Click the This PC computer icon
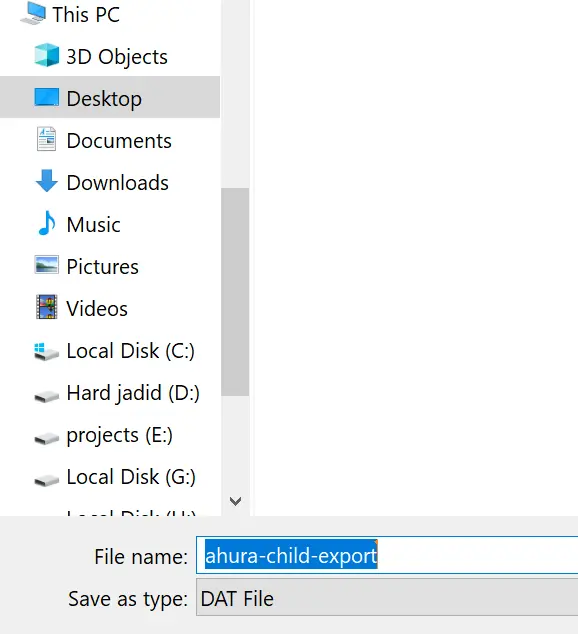This screenshot has height=634, width=578. point(33,13)
